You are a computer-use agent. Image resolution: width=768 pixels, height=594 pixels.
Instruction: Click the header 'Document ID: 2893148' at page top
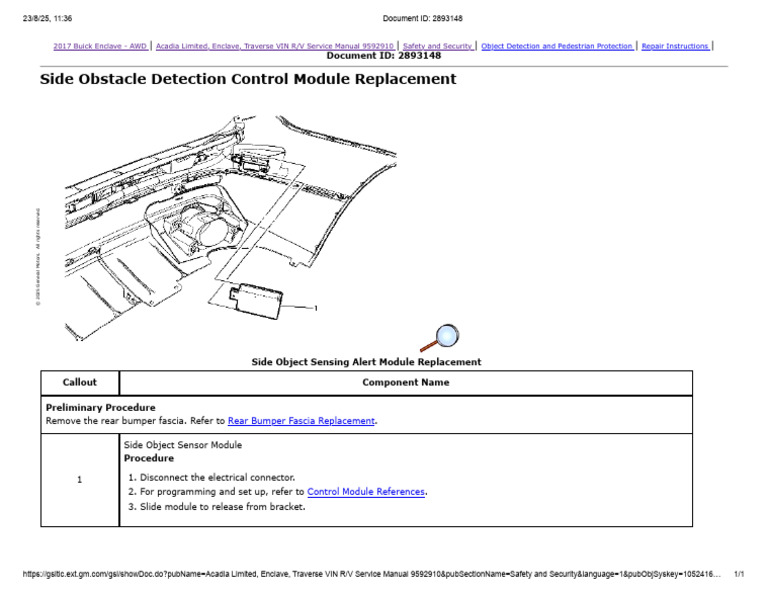pyautogui.click(x=423, y=19)
